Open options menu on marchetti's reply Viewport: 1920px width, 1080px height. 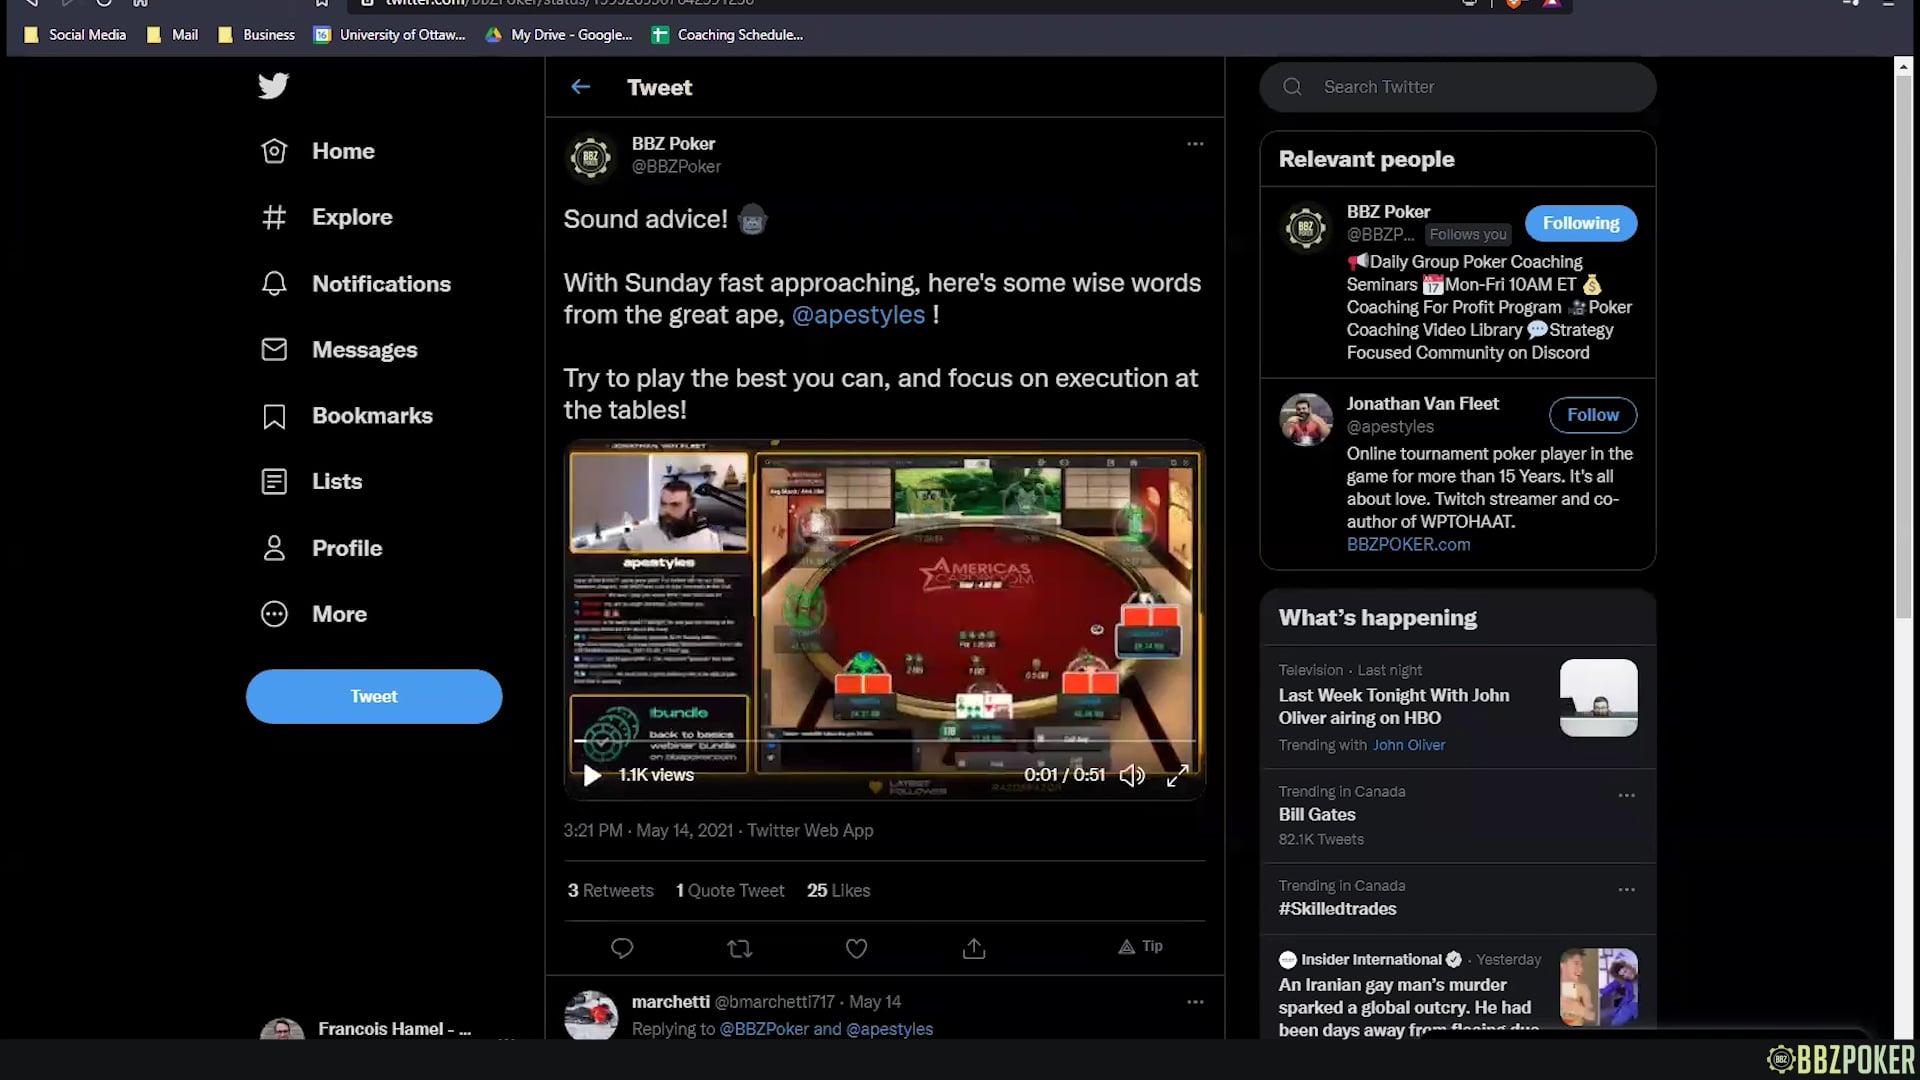click(x=1195, y=1002)
